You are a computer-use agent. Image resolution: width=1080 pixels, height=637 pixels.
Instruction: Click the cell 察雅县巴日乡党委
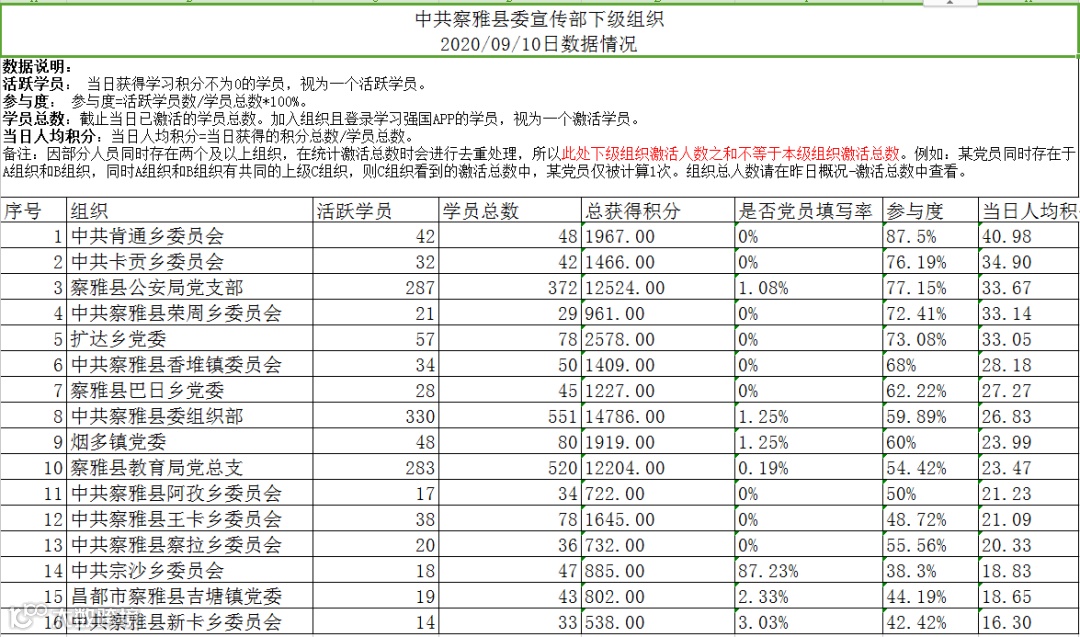pyautogui.click(x=190, y=390)
